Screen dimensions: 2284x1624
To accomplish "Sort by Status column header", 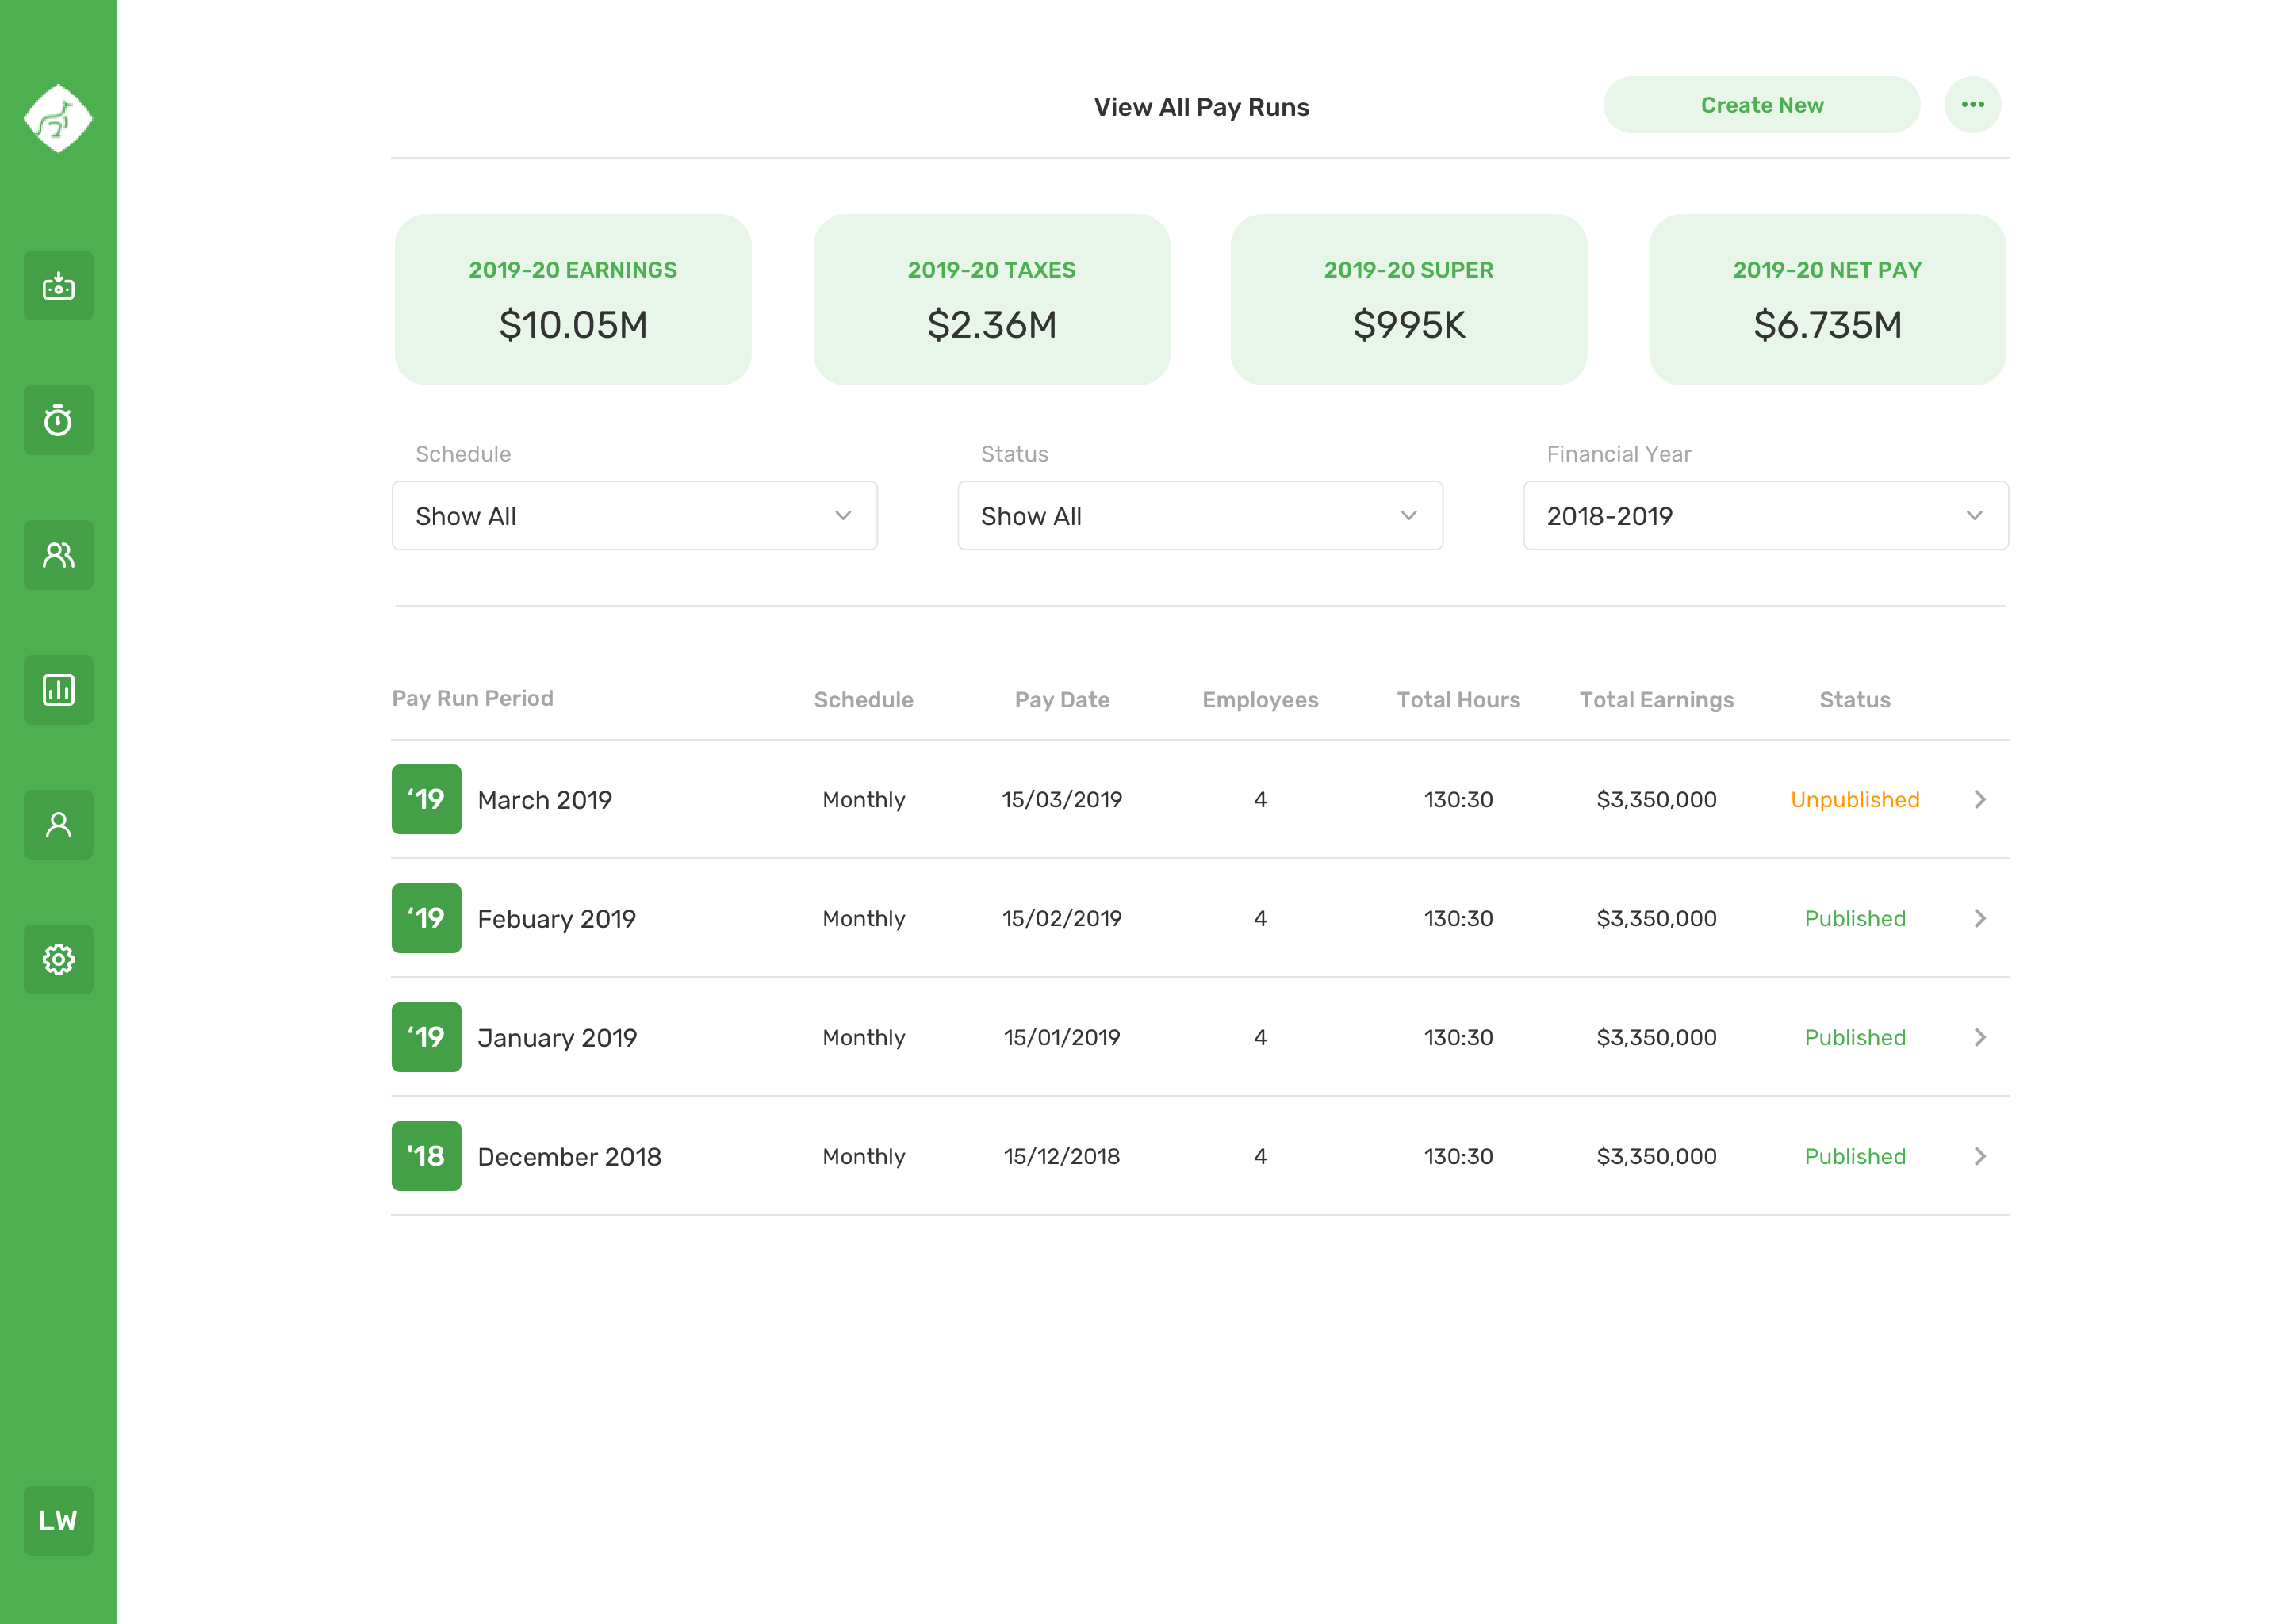I will coord(1855,700).
